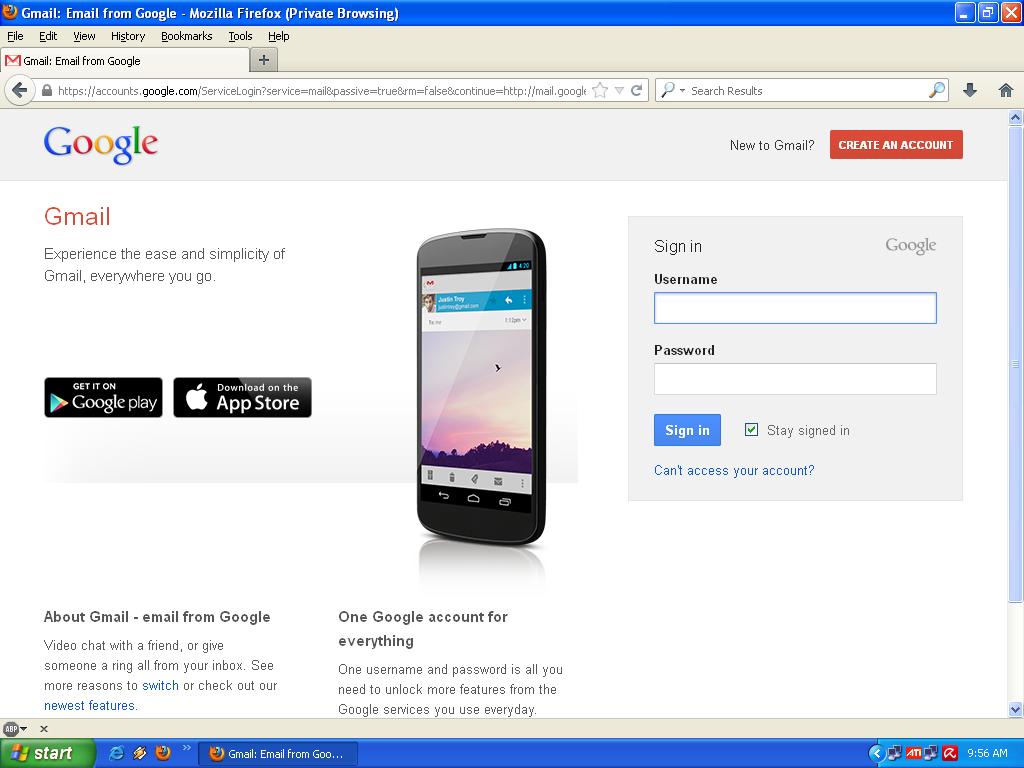
Task: Open the Avira antivirus tray icon
Action: [948, 753]
